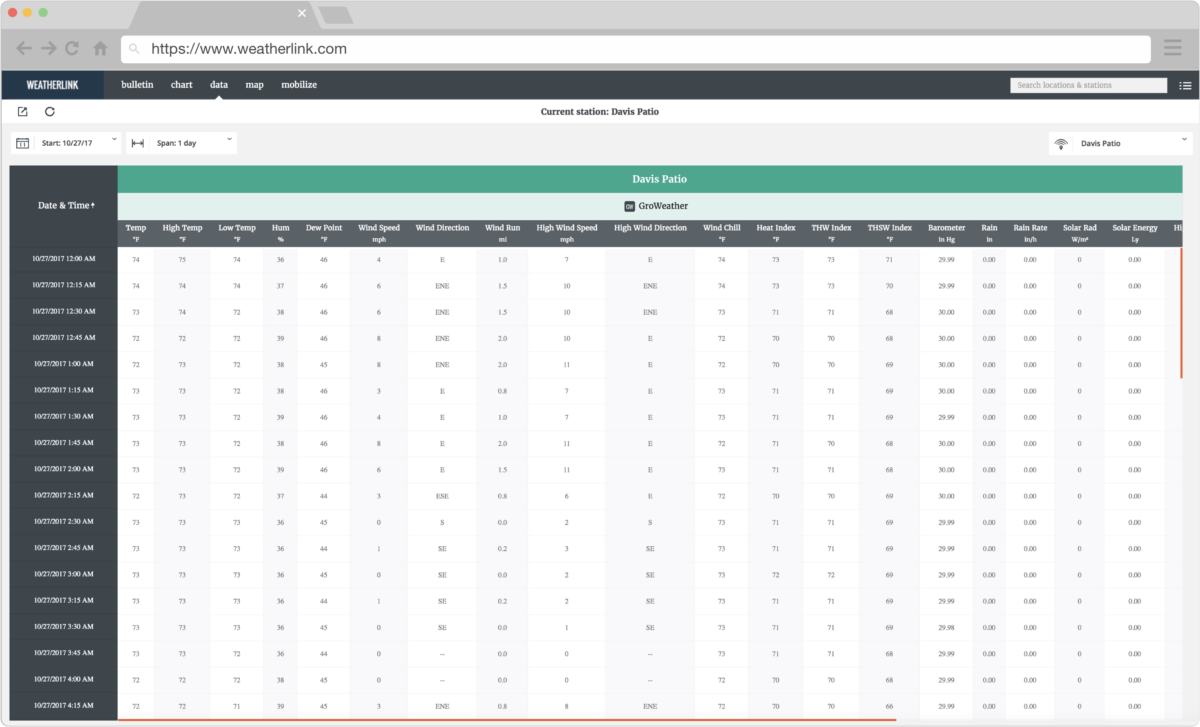Sort the table by Temp column
The image size is (1200, 727).
coord(135,229)
